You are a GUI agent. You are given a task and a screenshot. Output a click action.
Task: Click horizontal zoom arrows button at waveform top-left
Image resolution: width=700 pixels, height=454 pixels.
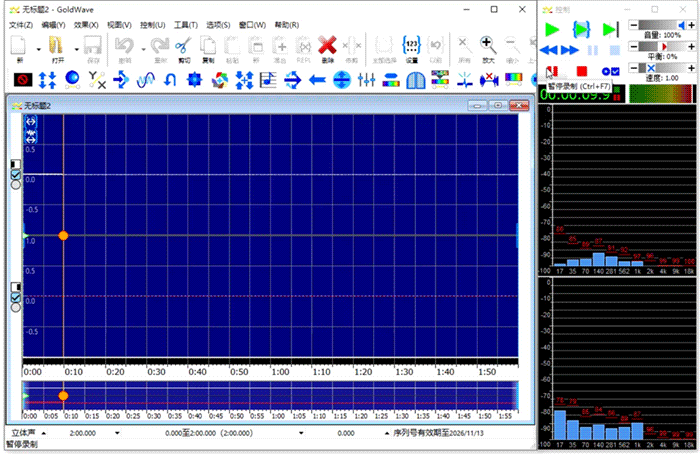click(x=30, y=121)
